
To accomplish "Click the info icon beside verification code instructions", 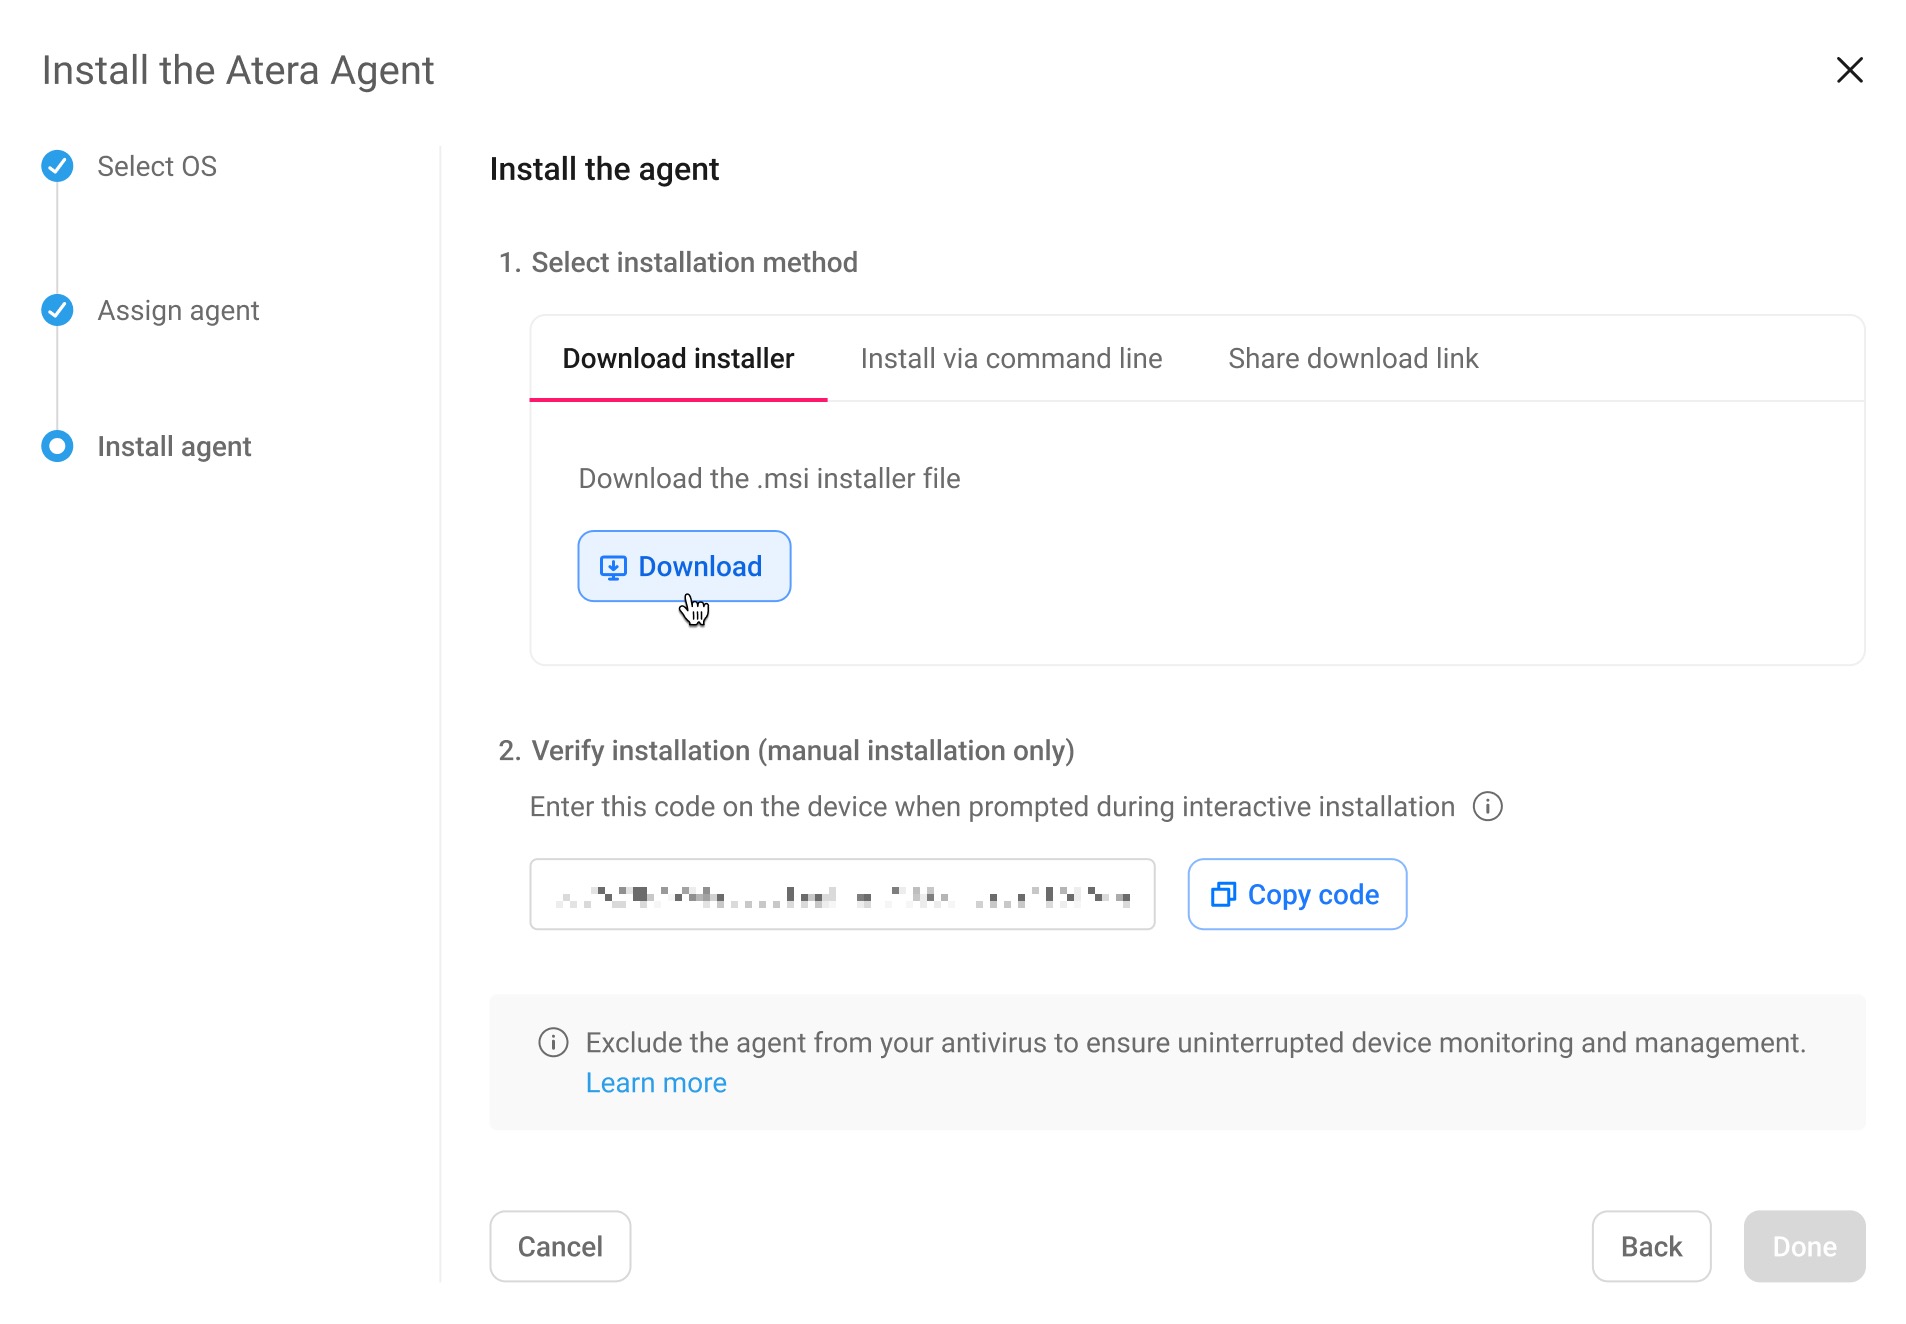I will (1487, 806).
